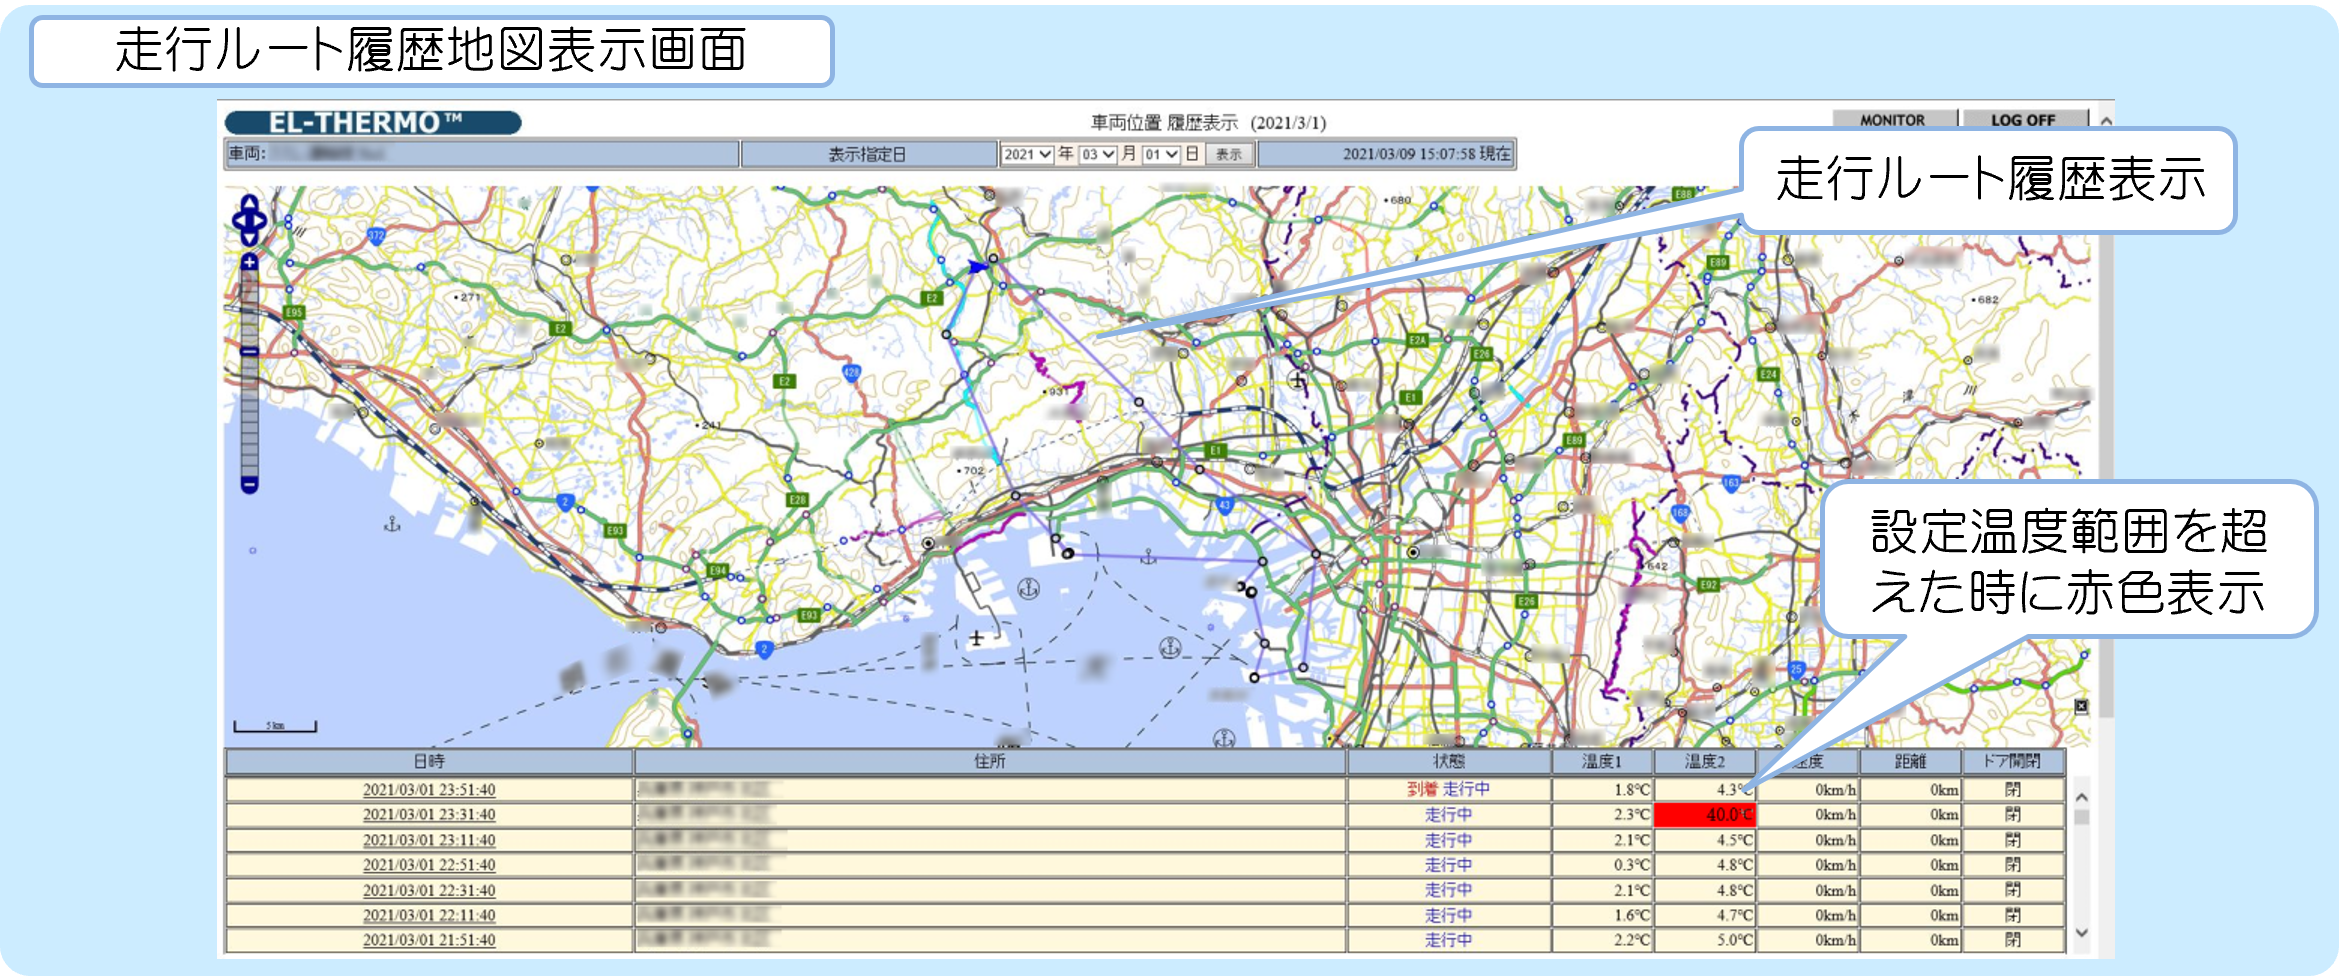Zoom in with the map plus button
Screen dimensions: 2339x976
(249, 262)
